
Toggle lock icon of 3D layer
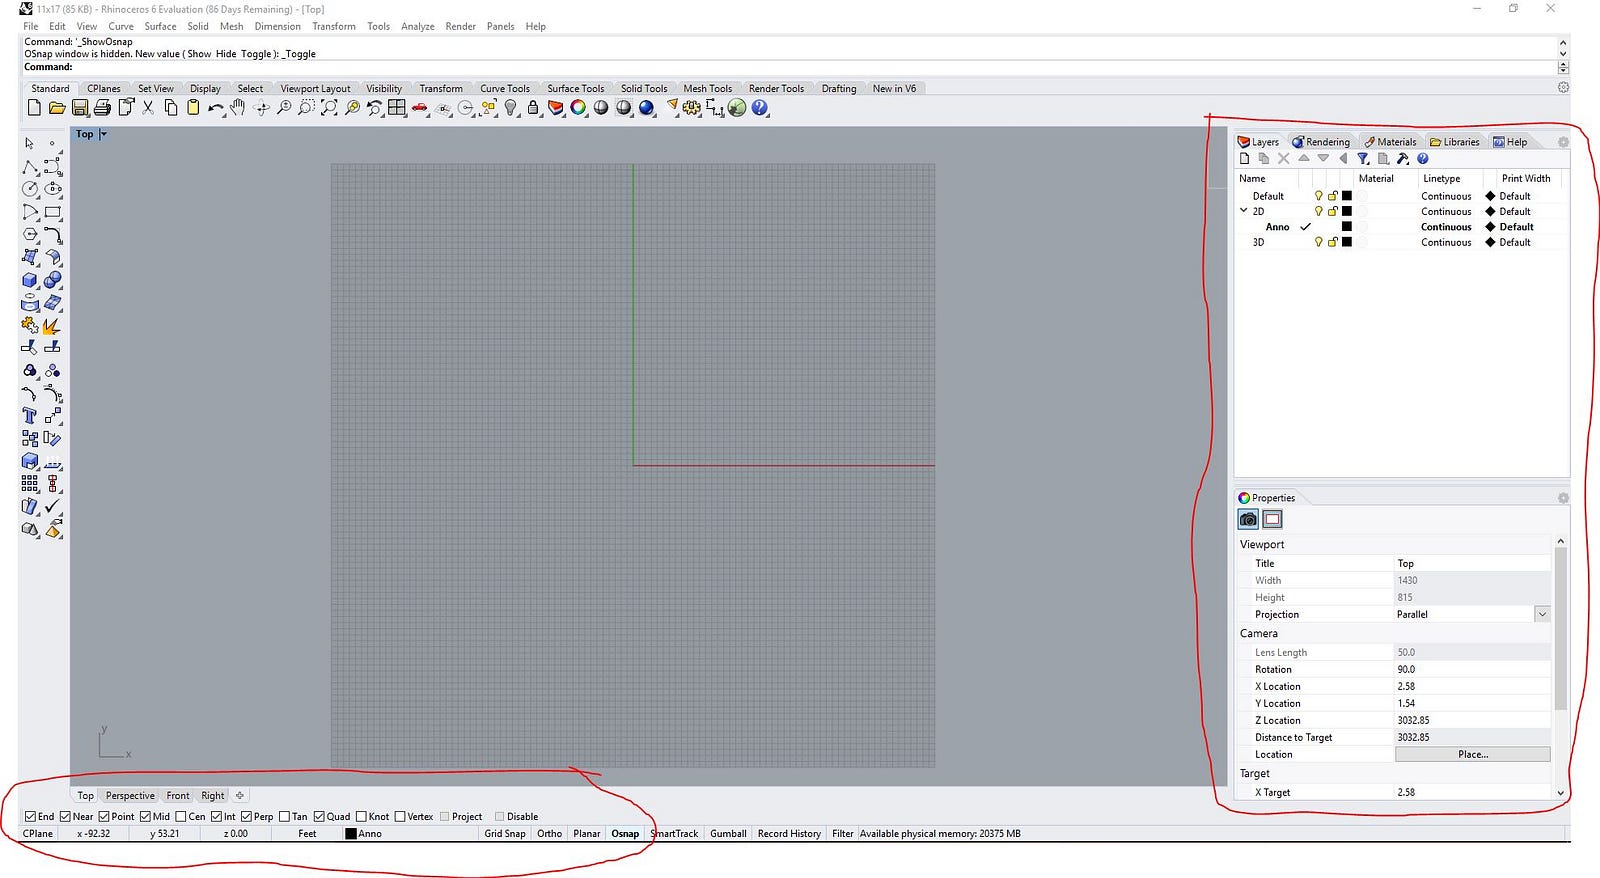(1332, 242)
